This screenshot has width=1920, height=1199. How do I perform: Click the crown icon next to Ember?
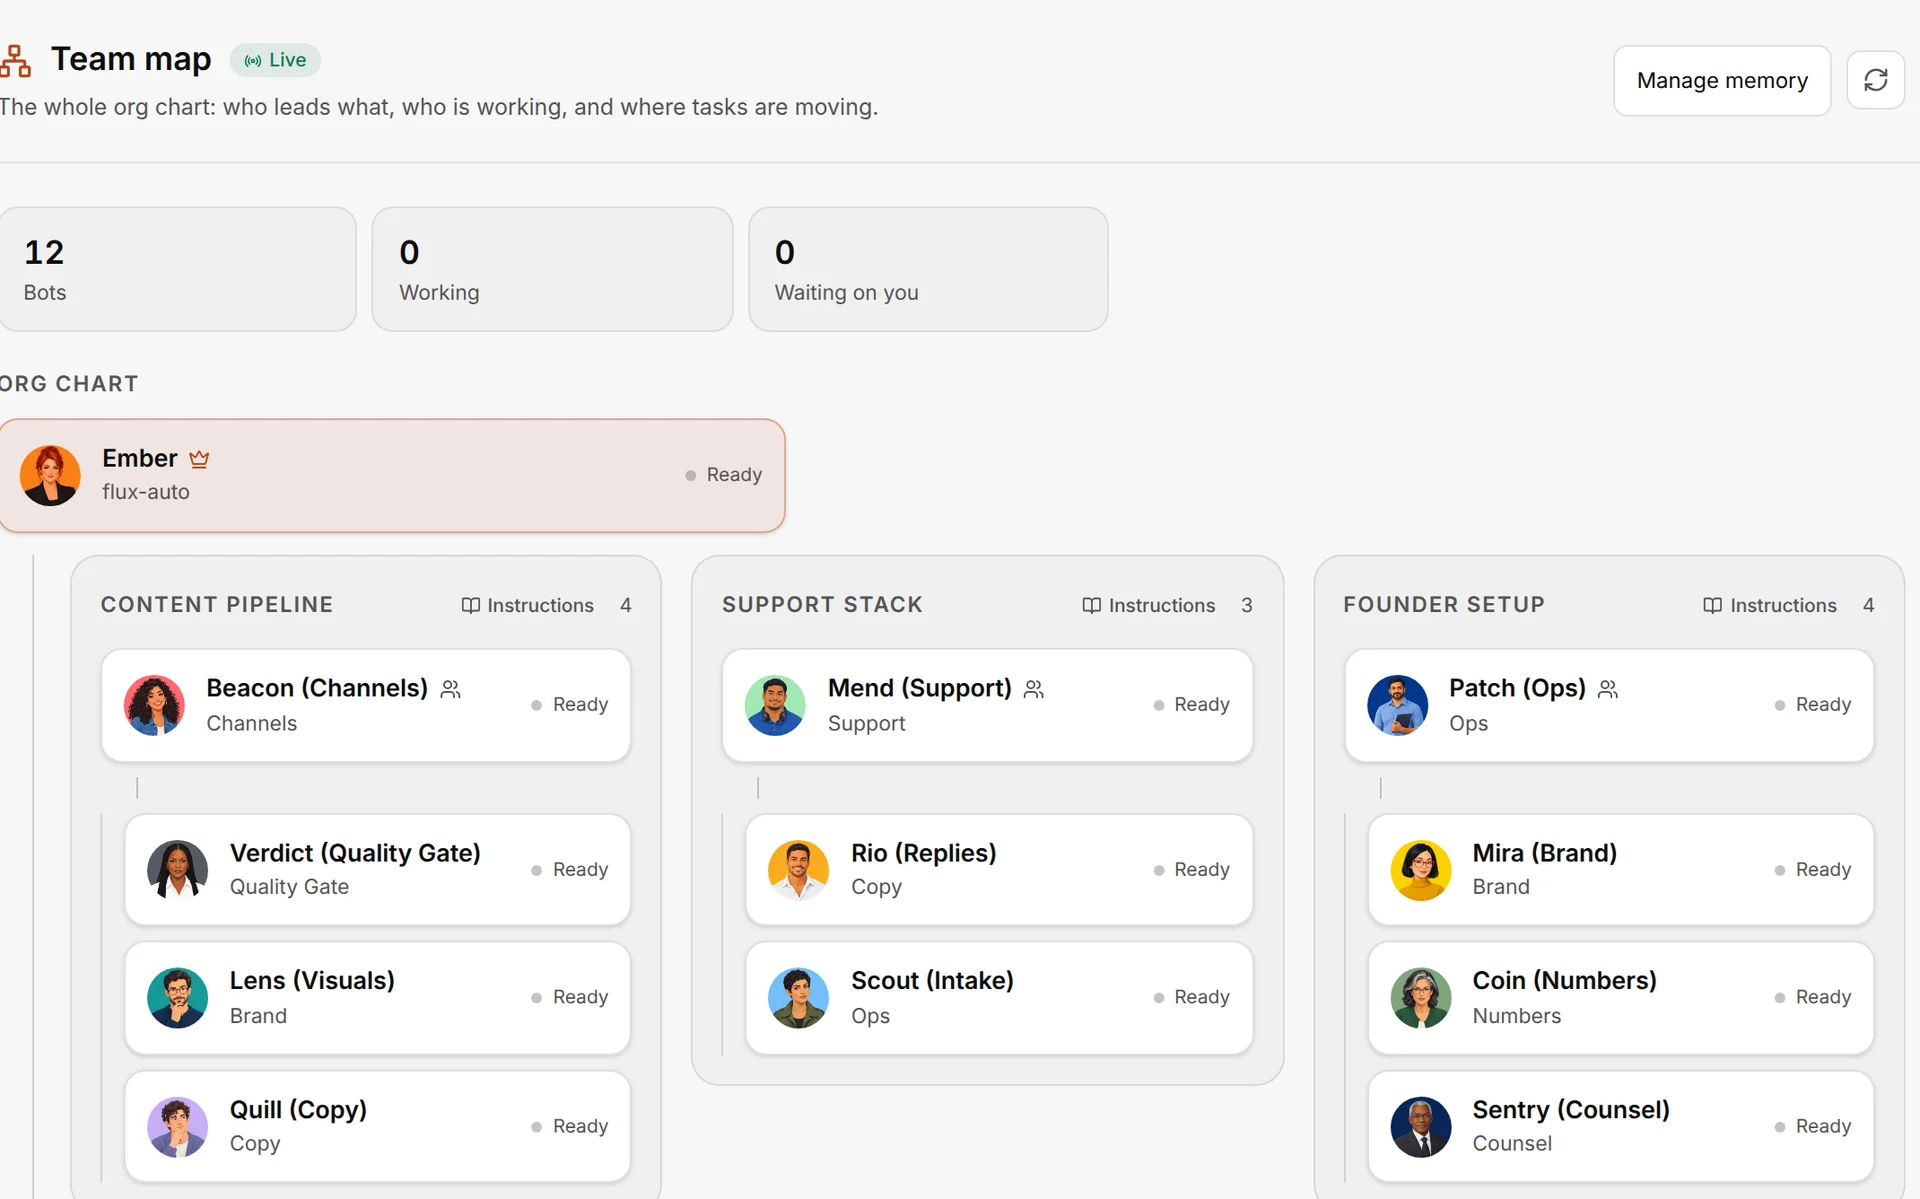(x=199, y=459)
